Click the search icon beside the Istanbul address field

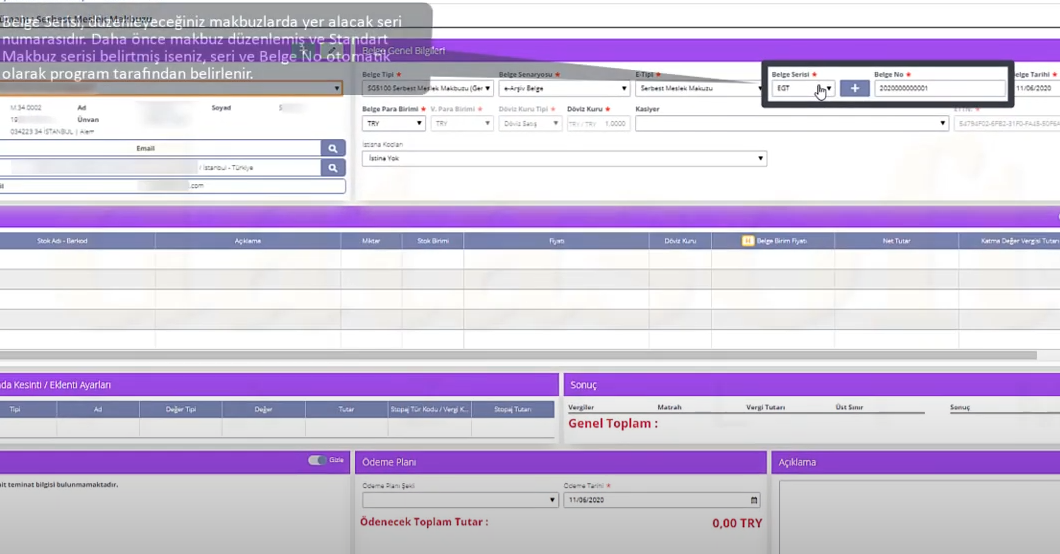333,168
